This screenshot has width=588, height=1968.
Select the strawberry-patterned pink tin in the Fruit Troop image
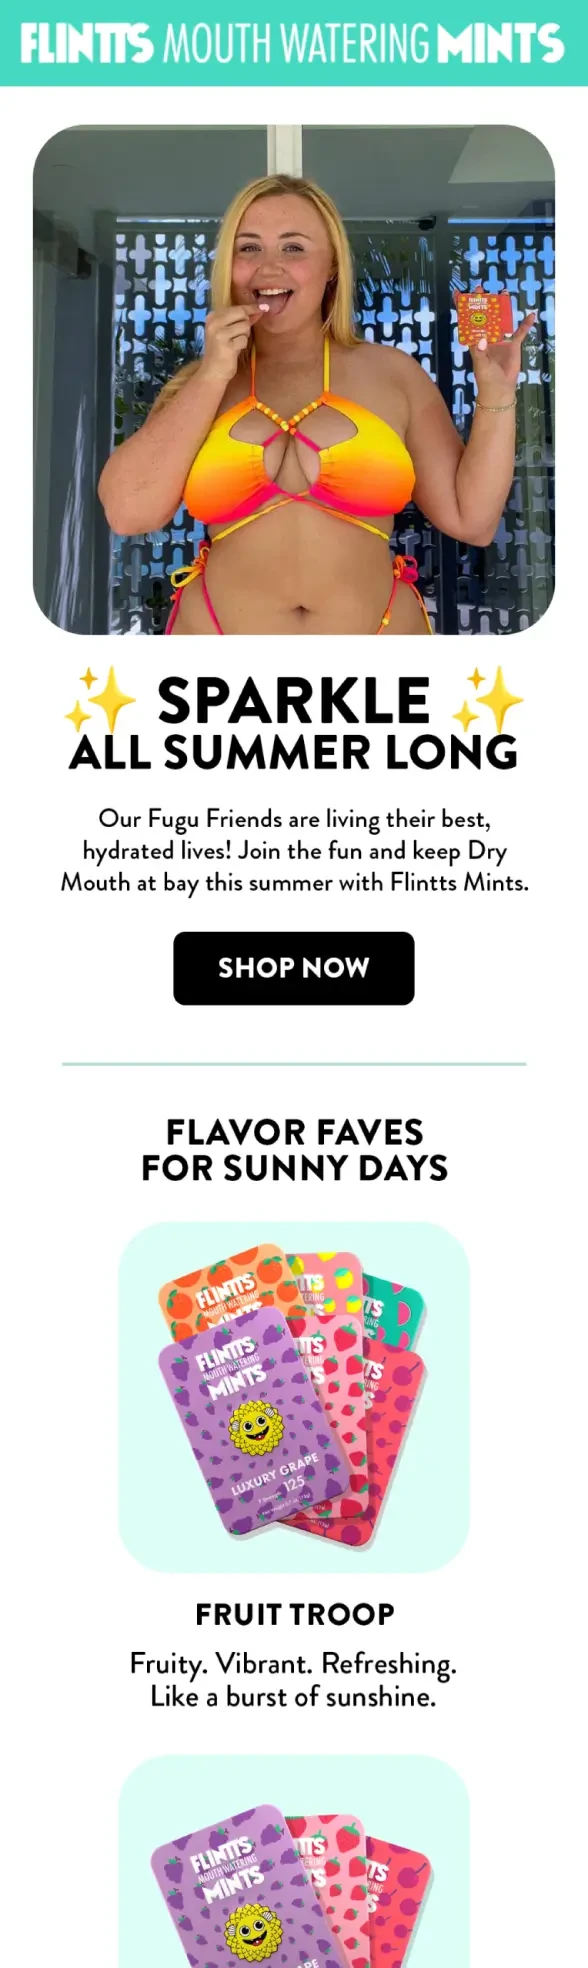pyautogui.click(x=334, y=1420)
